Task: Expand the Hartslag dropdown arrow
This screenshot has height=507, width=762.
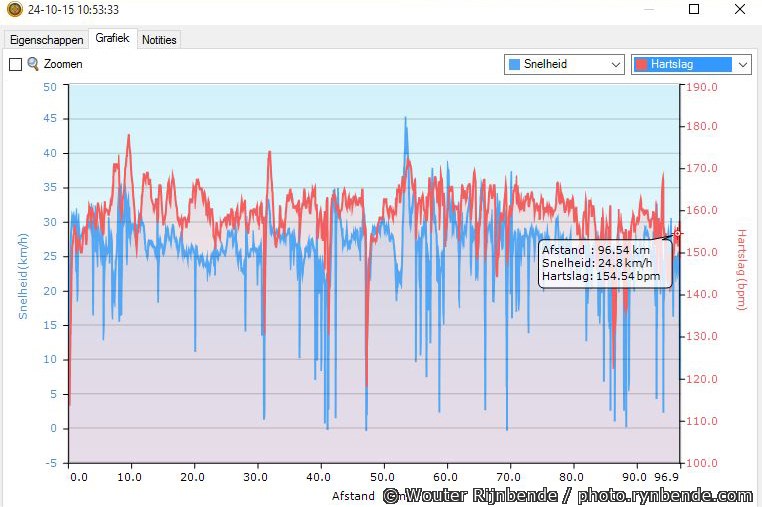Action: point(742,64)
